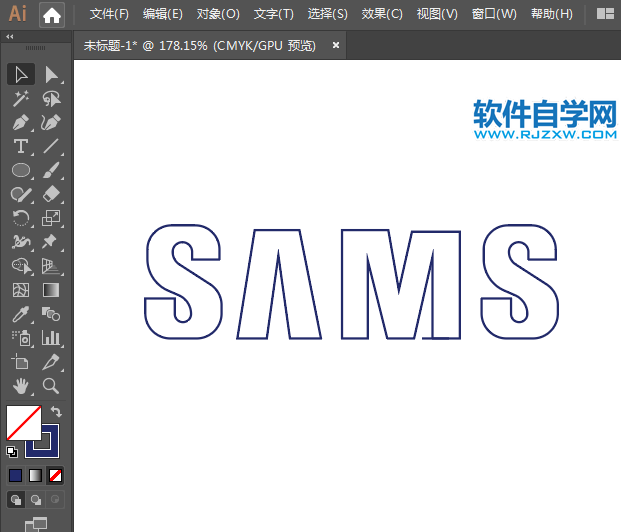Select the Shaper tool
Image resolution: width=621 pixels, height=532 pixels.
[x=21, y=194]
